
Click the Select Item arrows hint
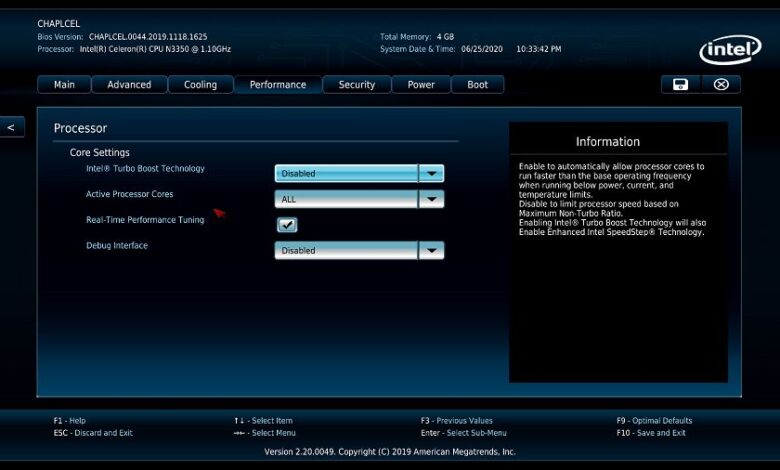[264, 421]
